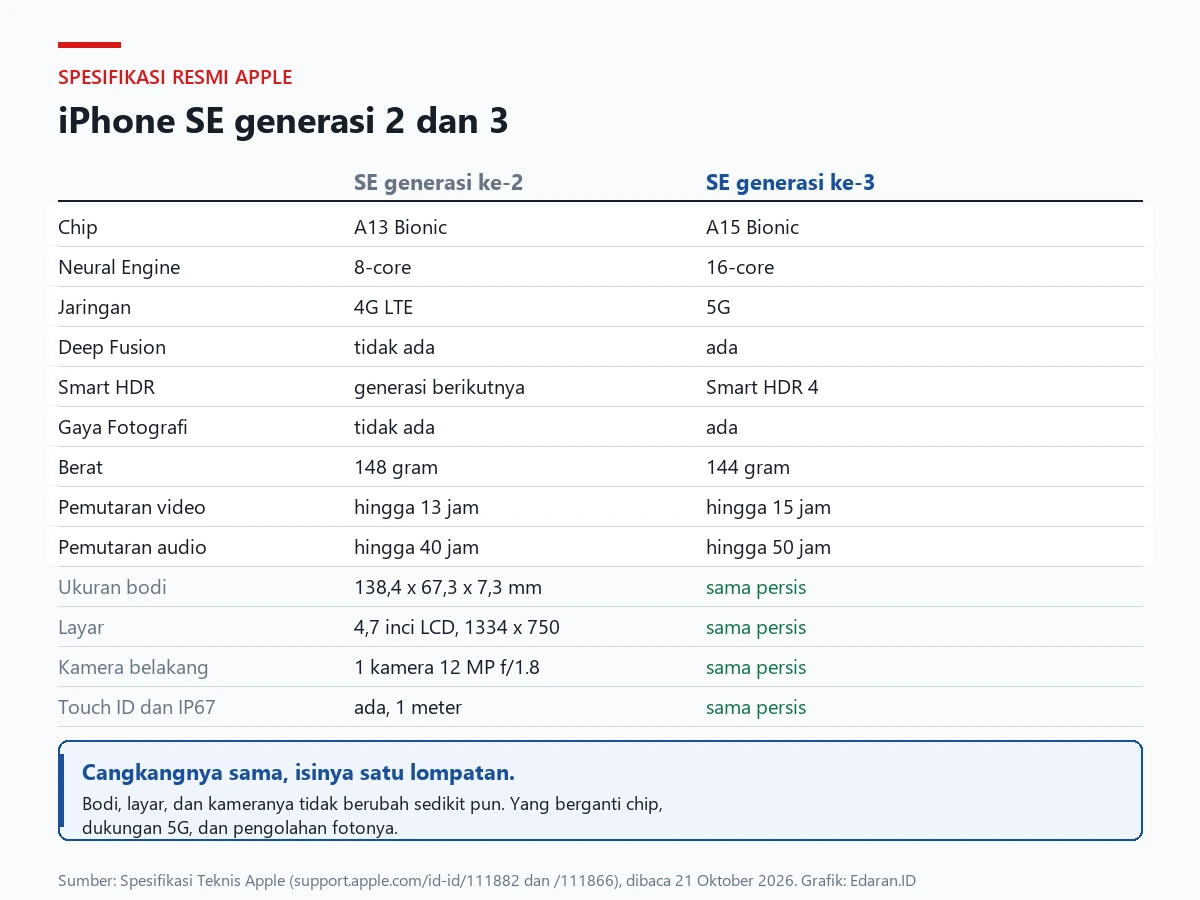Click the "8-core" value

click(x=382, y=267)
